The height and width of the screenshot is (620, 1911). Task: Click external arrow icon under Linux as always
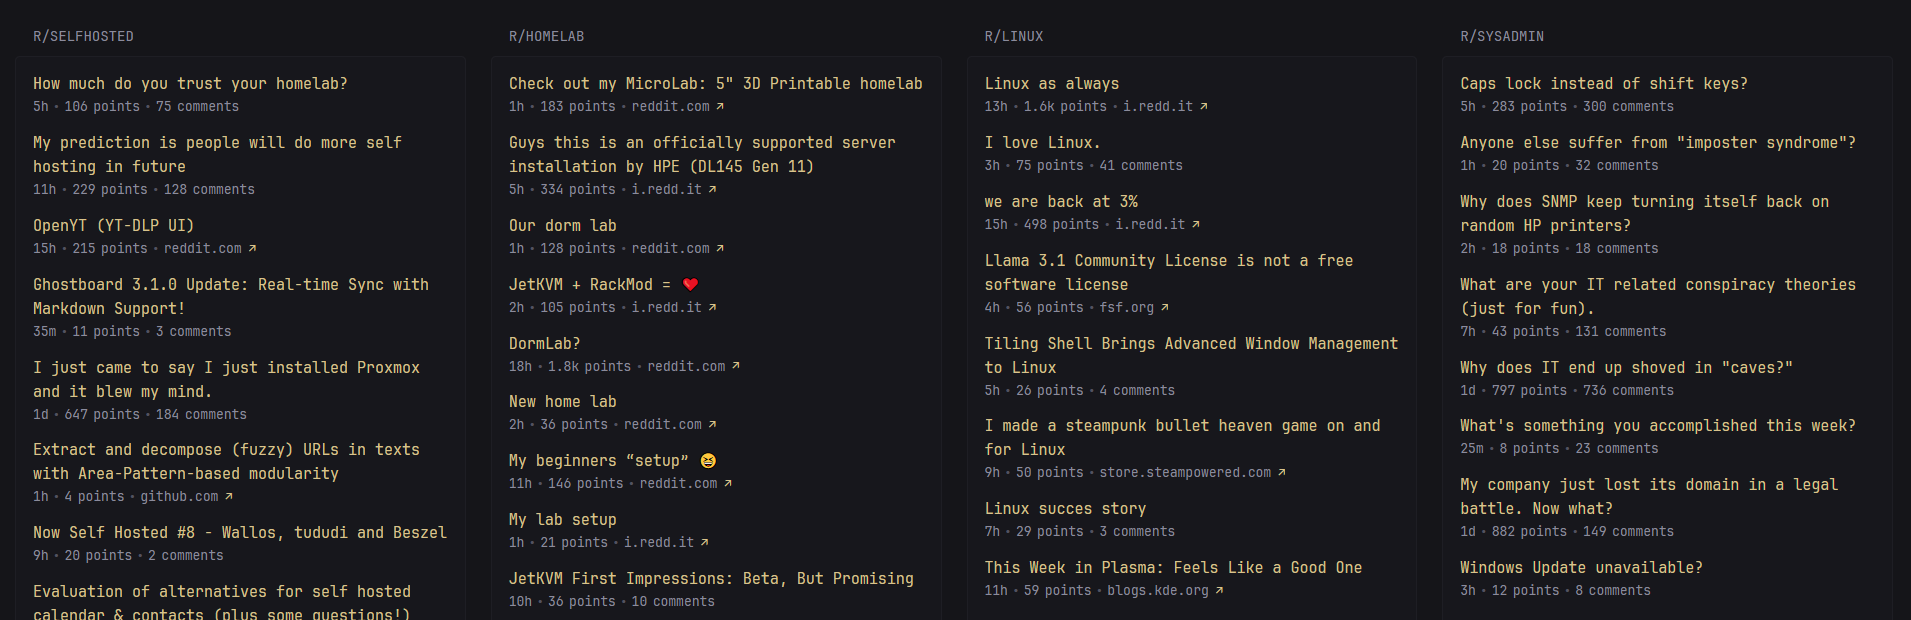click(1204, 107)
